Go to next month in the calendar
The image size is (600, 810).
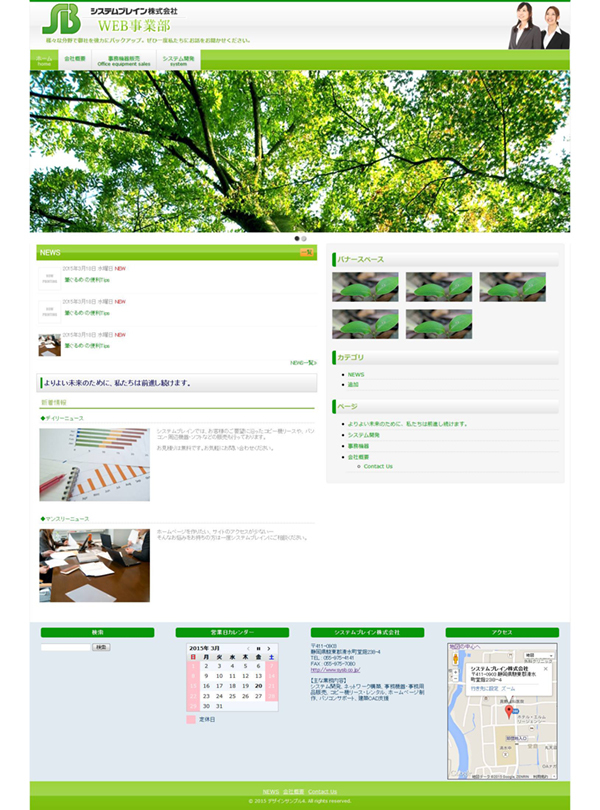269,648
